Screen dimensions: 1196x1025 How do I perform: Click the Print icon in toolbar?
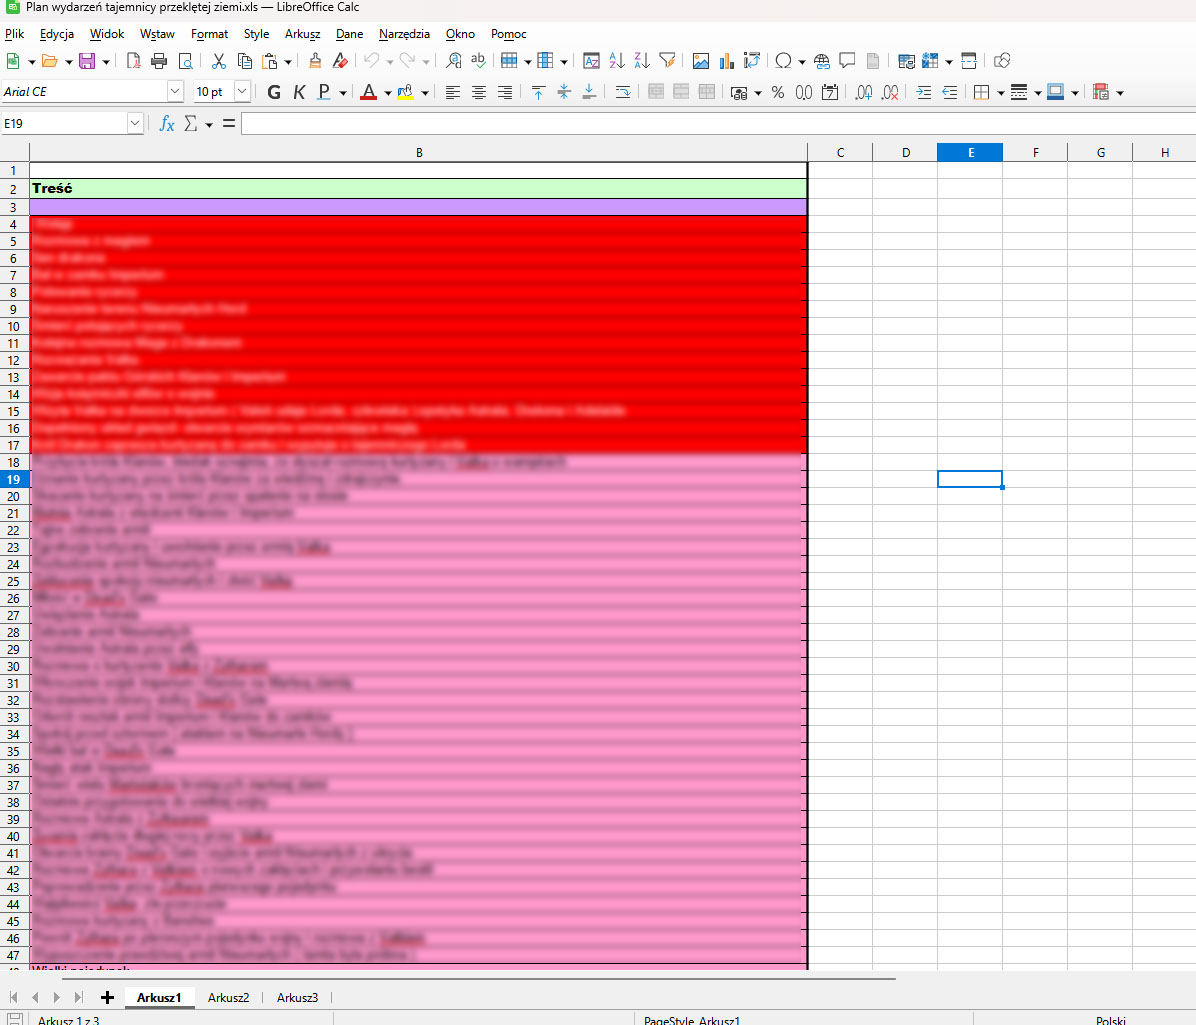[x=159, y=61]
